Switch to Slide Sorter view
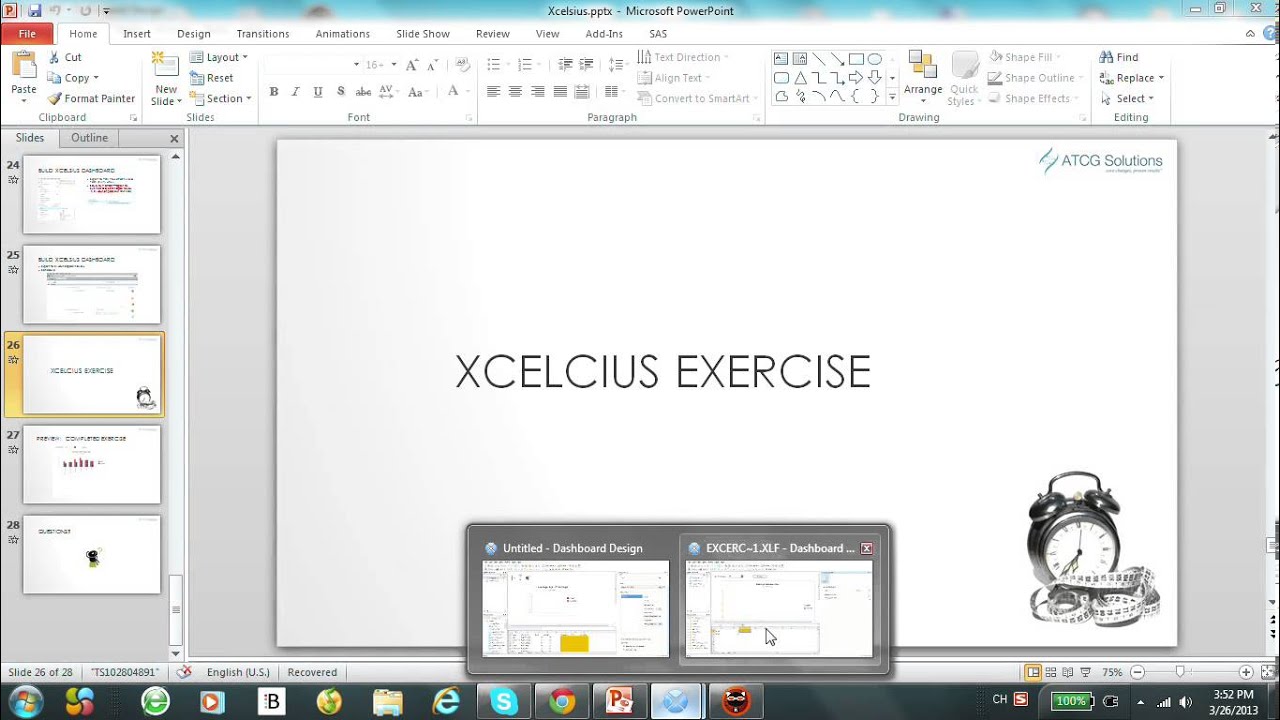 pos(1051,672)
